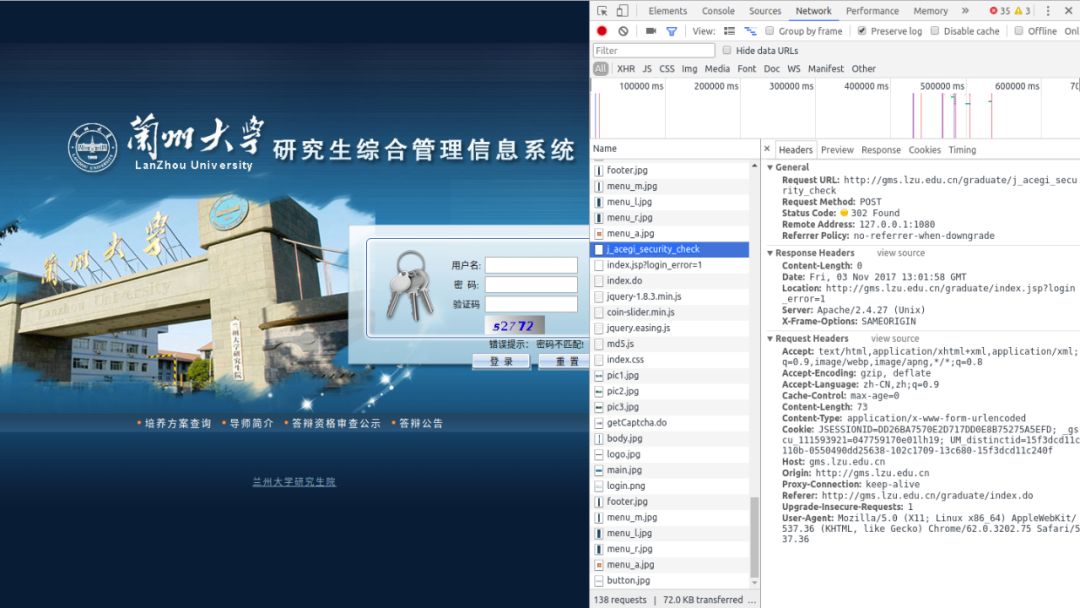Enable Group by frame checkbox
The height and width of the screenshot is (608, 1080).
click(x=770, y=31)
